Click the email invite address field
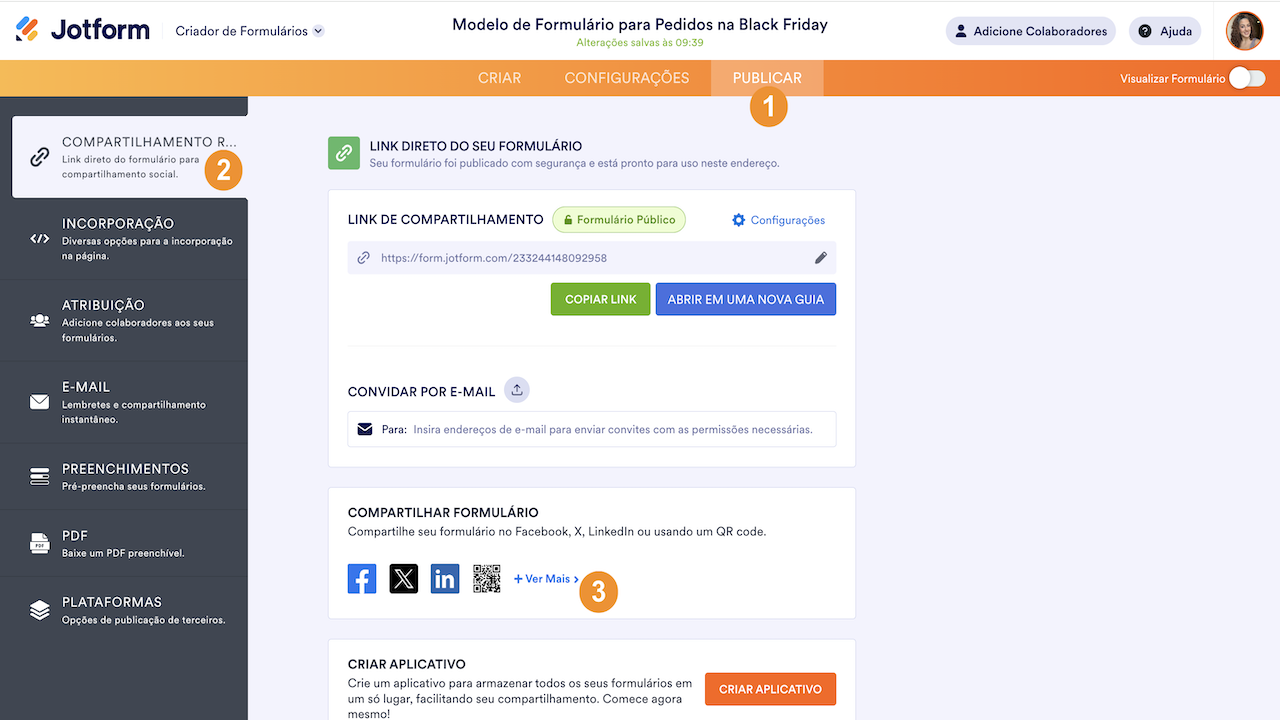Viewport: 1280px width, 720px height. pos(612,429)
